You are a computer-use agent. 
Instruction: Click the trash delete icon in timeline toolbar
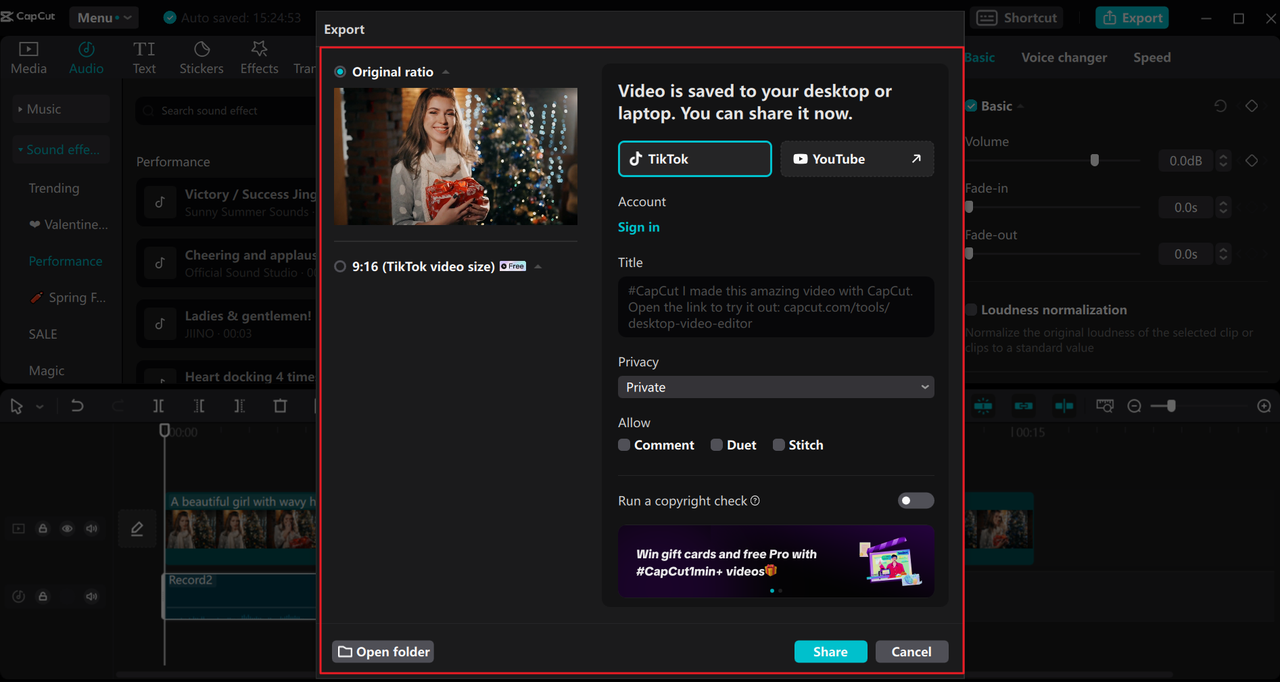click(280, 406)
